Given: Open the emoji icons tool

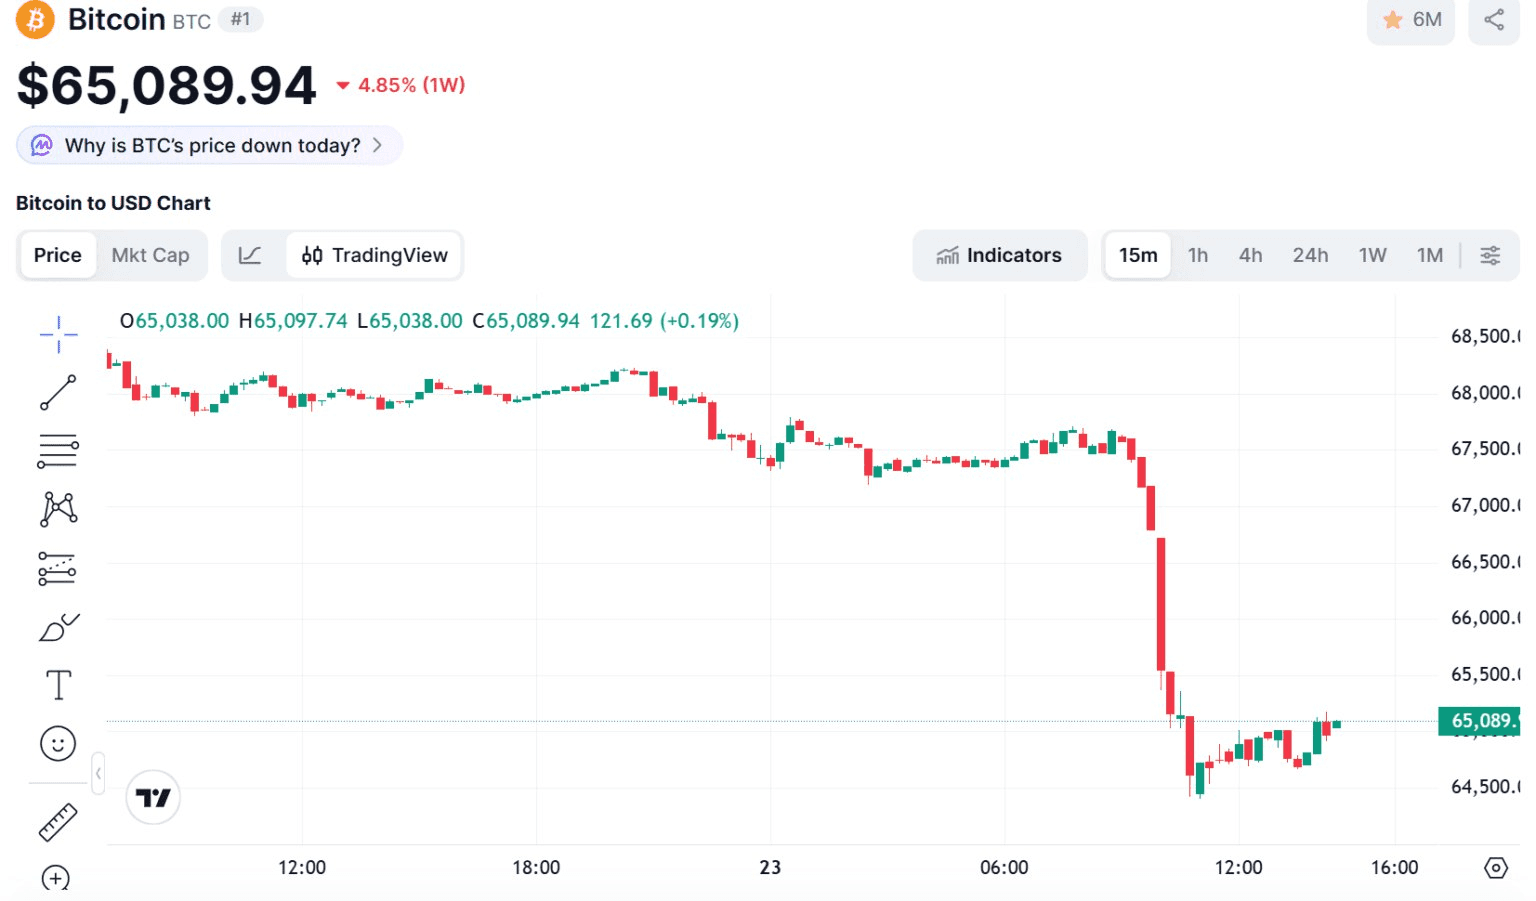Looking at the screenshot, I should pyautogui.click(x=58, y=744).
